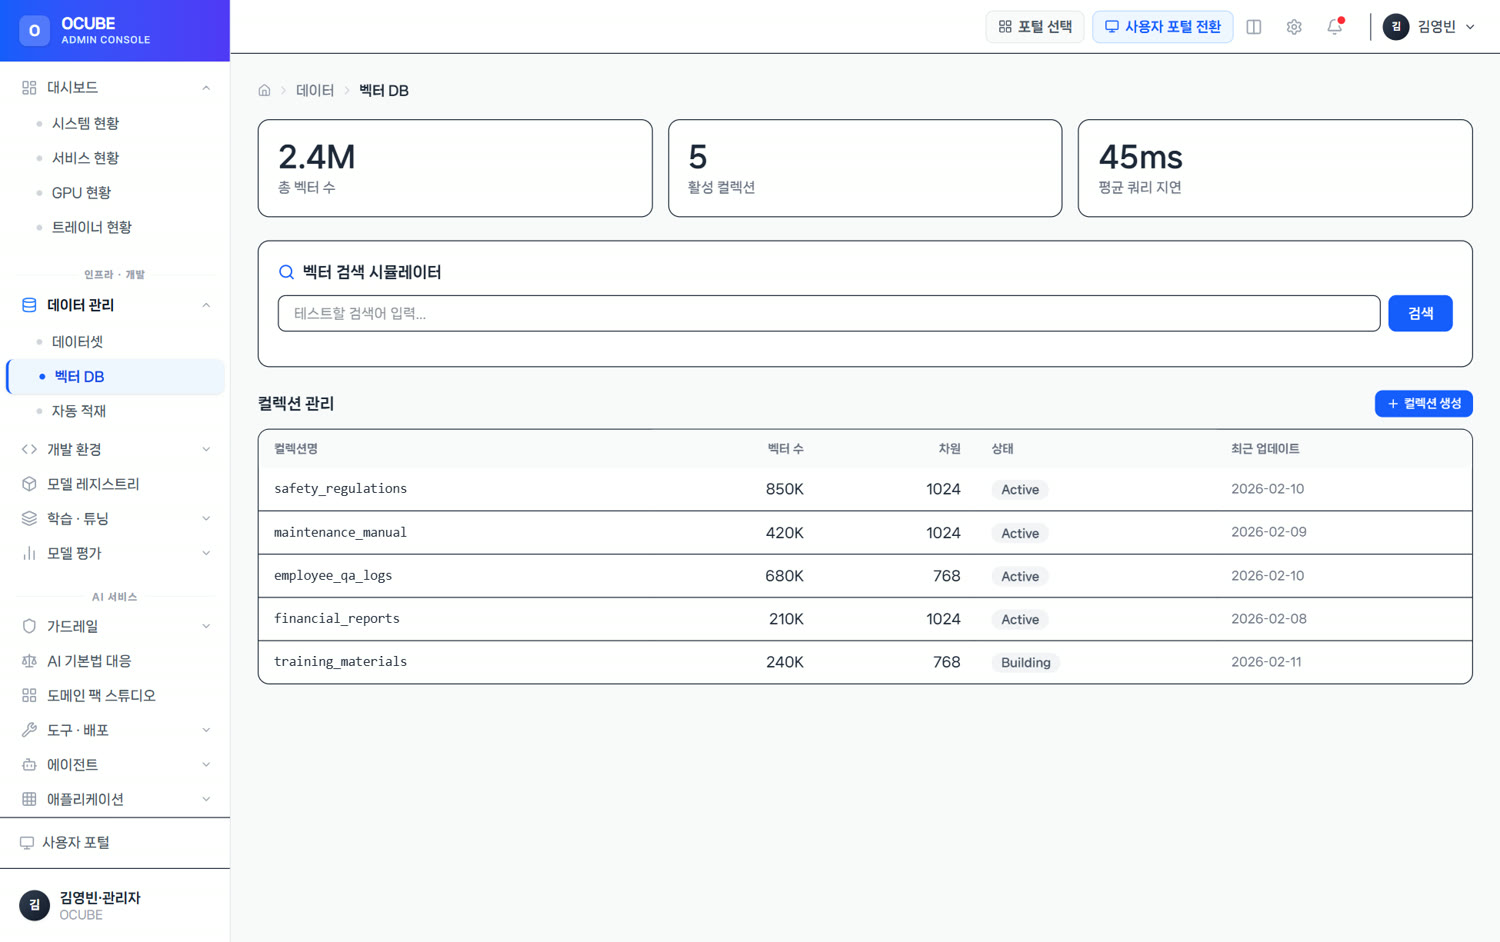
Task: Click the 활성 컬렉션 5 card
Action: [x=865, y=168]
